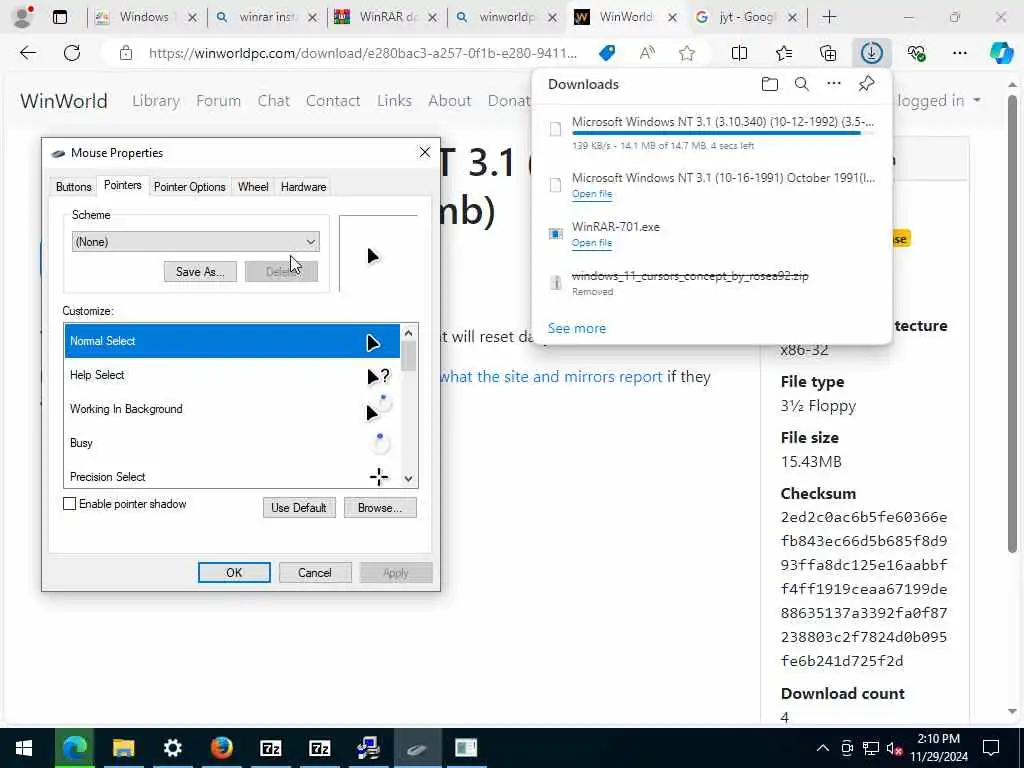Select Working In Background cursor row
This screenshot has height=768, width=1024.
tap(232, 409)
